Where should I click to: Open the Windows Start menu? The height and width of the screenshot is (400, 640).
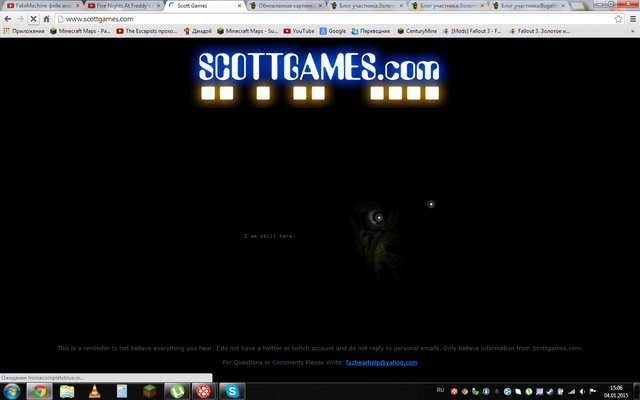point(11,391)
